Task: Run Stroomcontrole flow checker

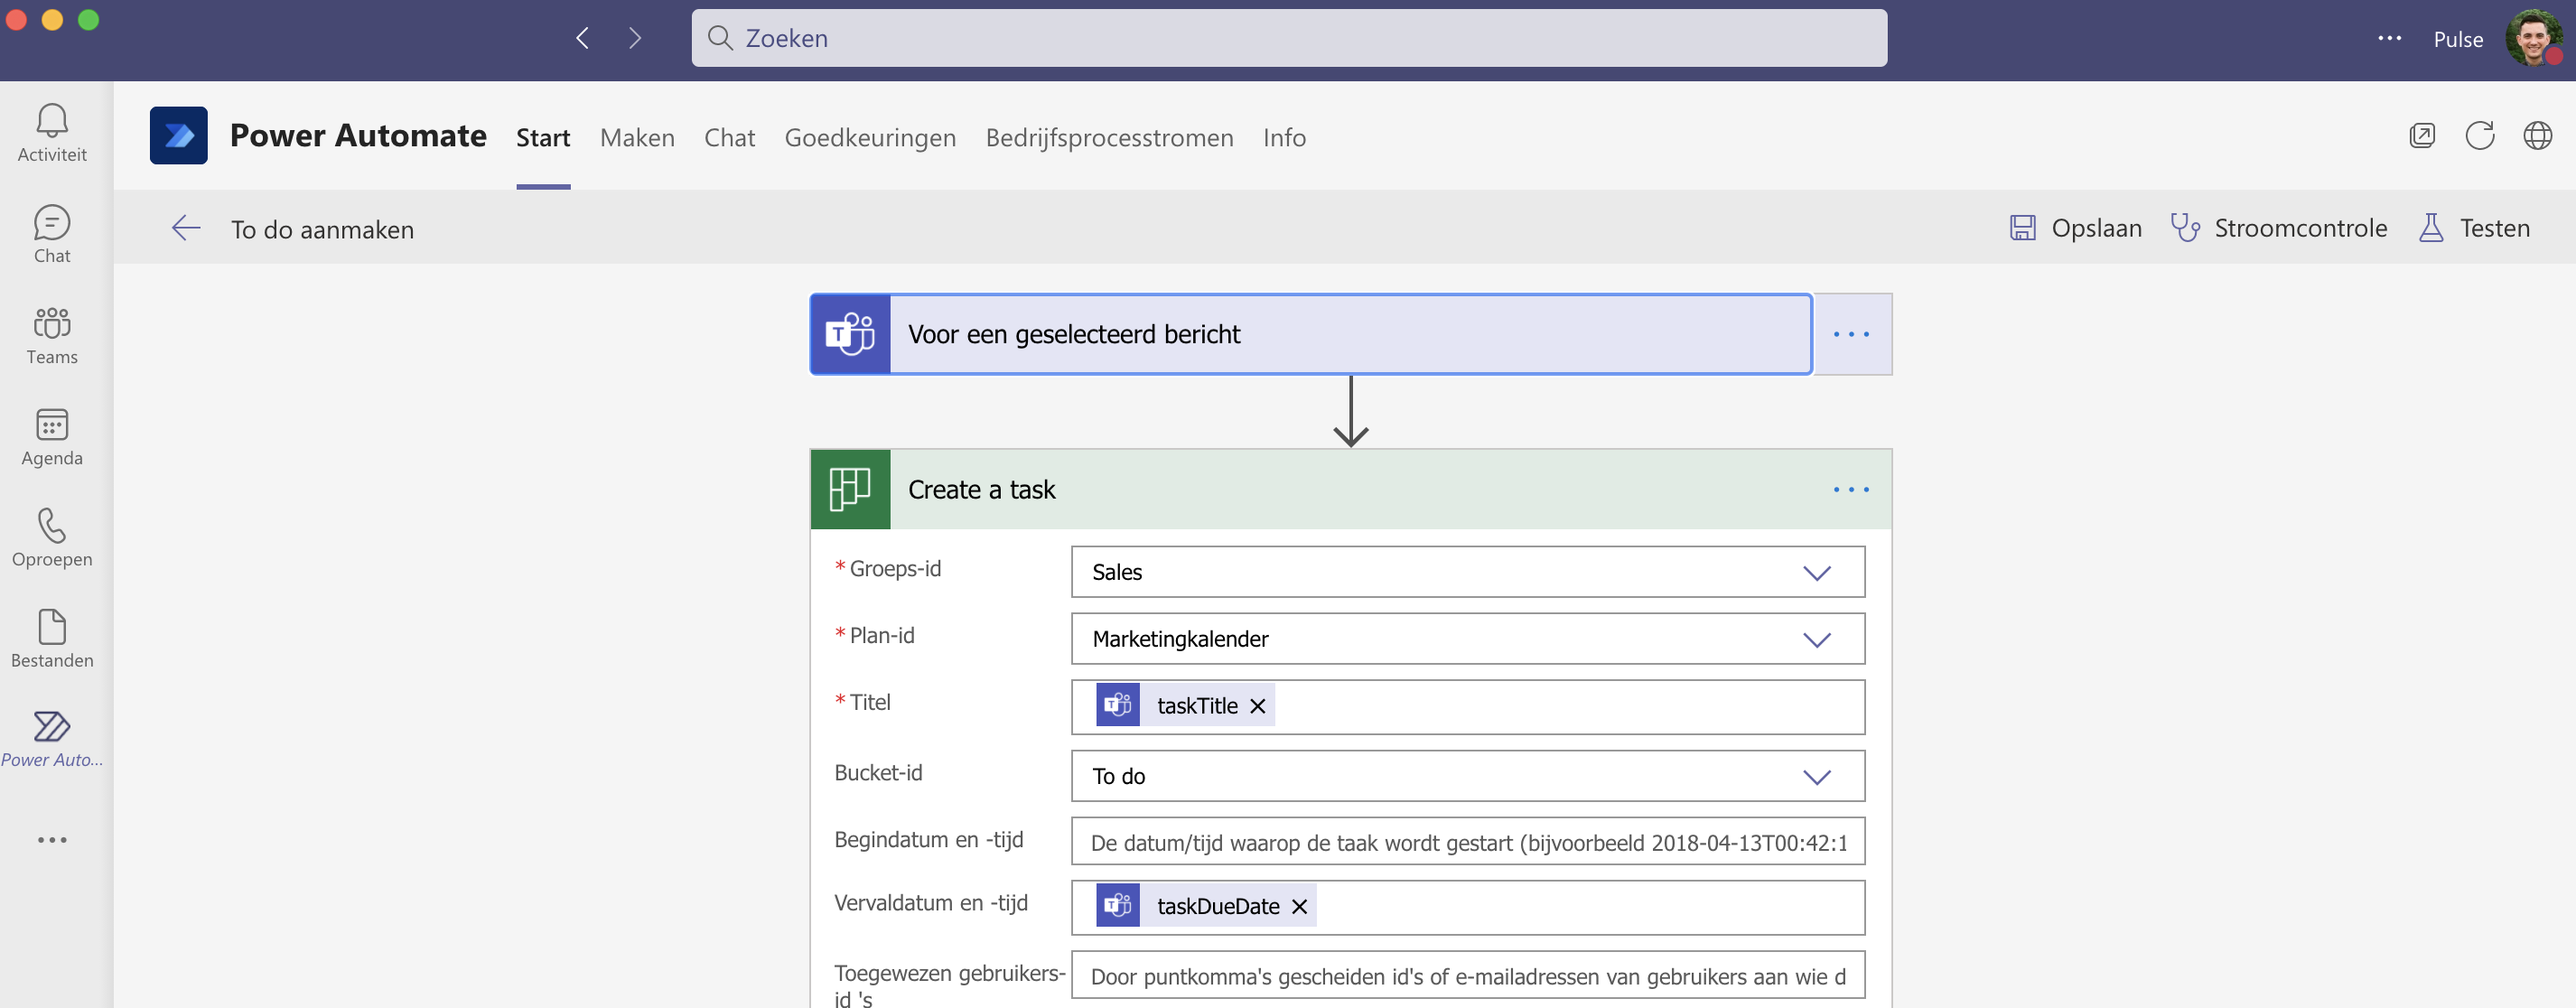Action: coord(2279,228)
